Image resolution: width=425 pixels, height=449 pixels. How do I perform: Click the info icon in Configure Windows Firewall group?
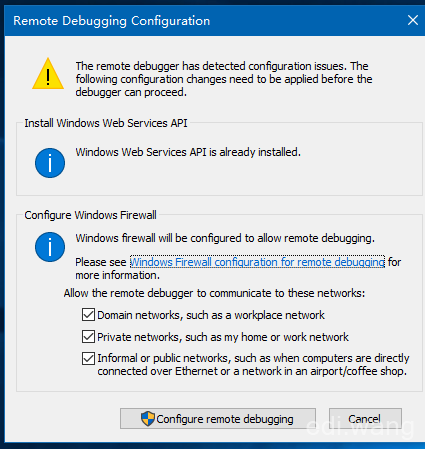point(50,247)
